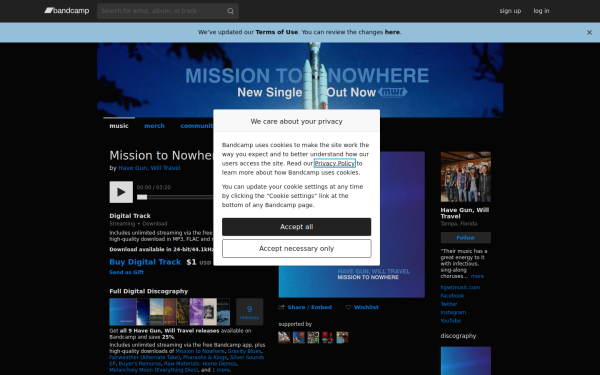Open the hgwtmusic.com link
The height and width of the screenshot is (375, 600).
460,287
